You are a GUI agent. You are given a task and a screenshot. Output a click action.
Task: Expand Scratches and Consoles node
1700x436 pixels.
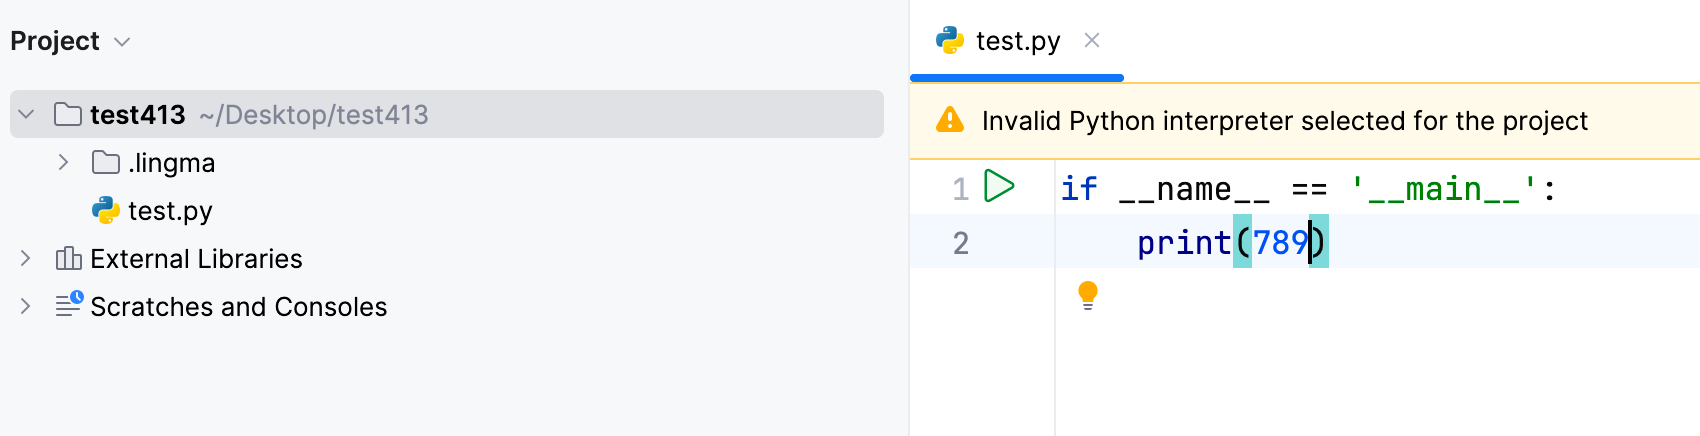pos(26,306)
